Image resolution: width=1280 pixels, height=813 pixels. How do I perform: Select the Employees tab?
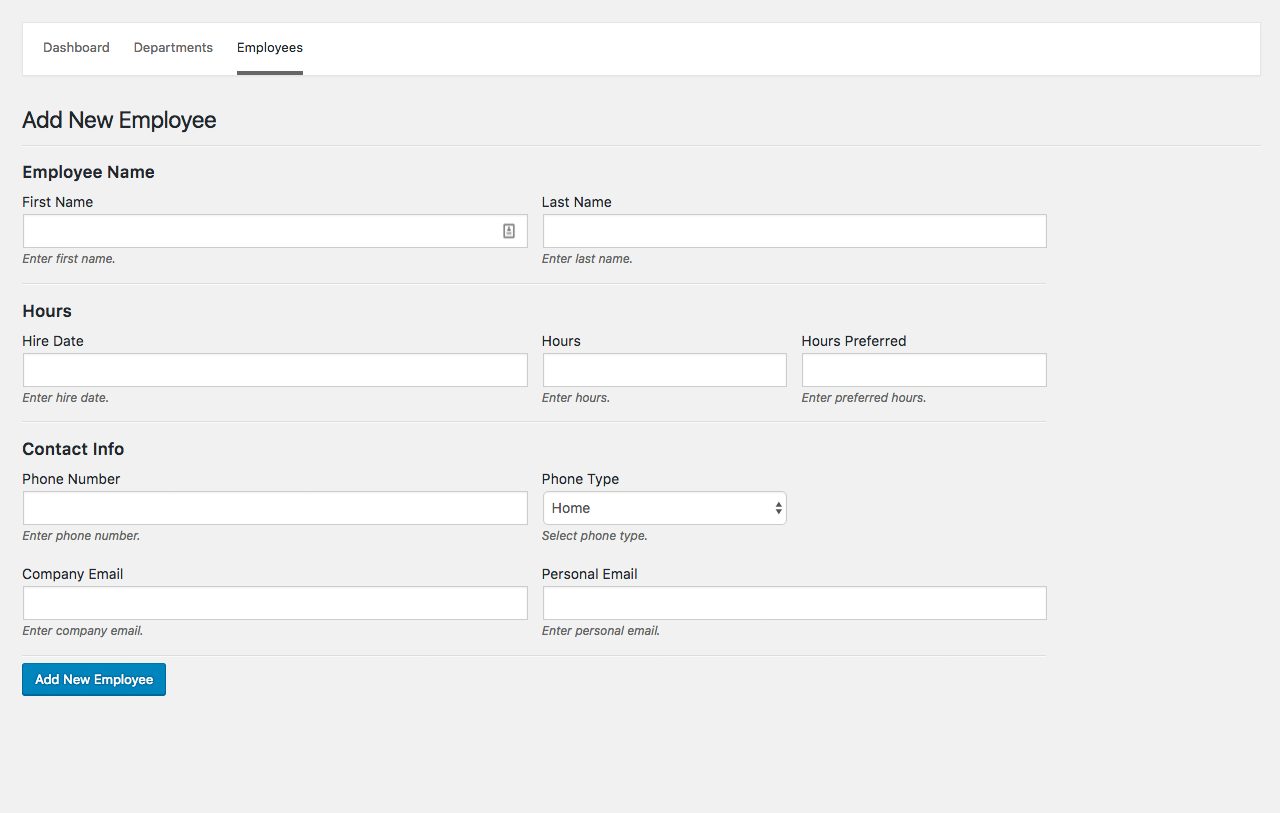point(270,48)
